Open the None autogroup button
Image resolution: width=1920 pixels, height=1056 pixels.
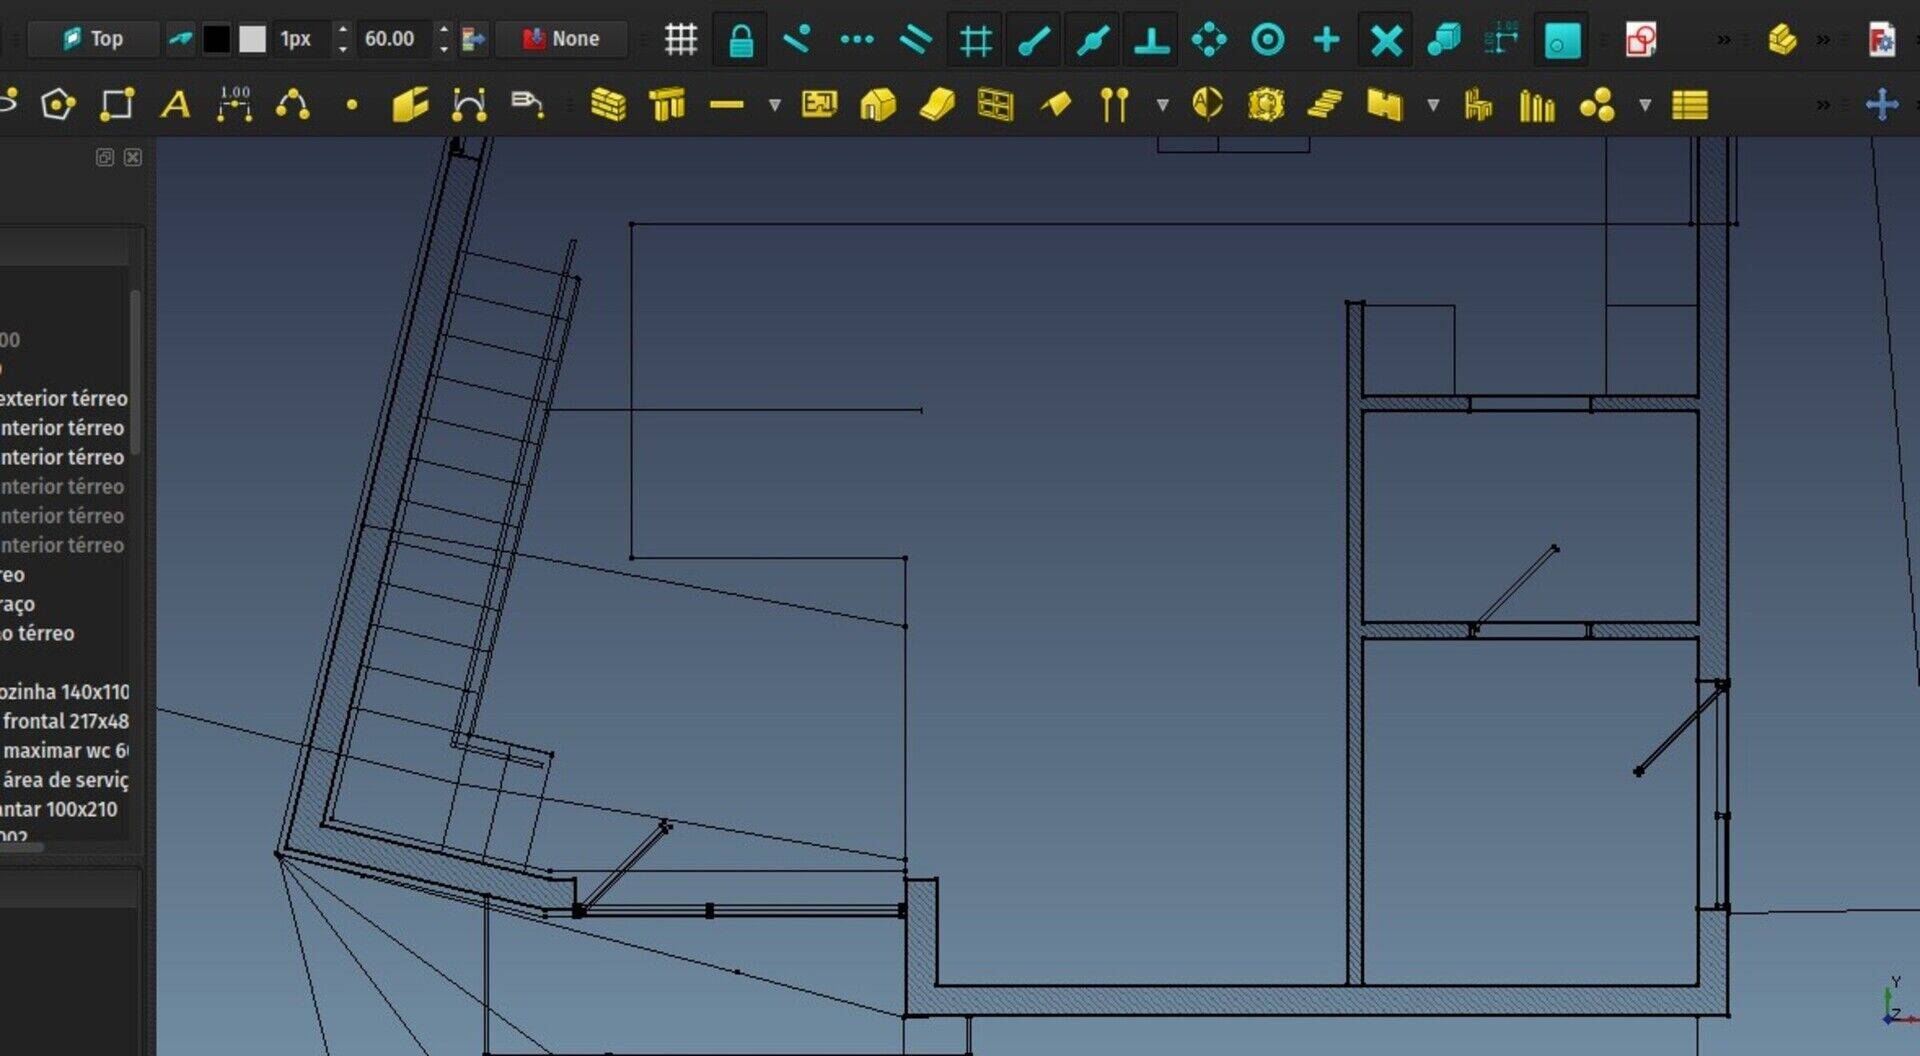[562, 39]
